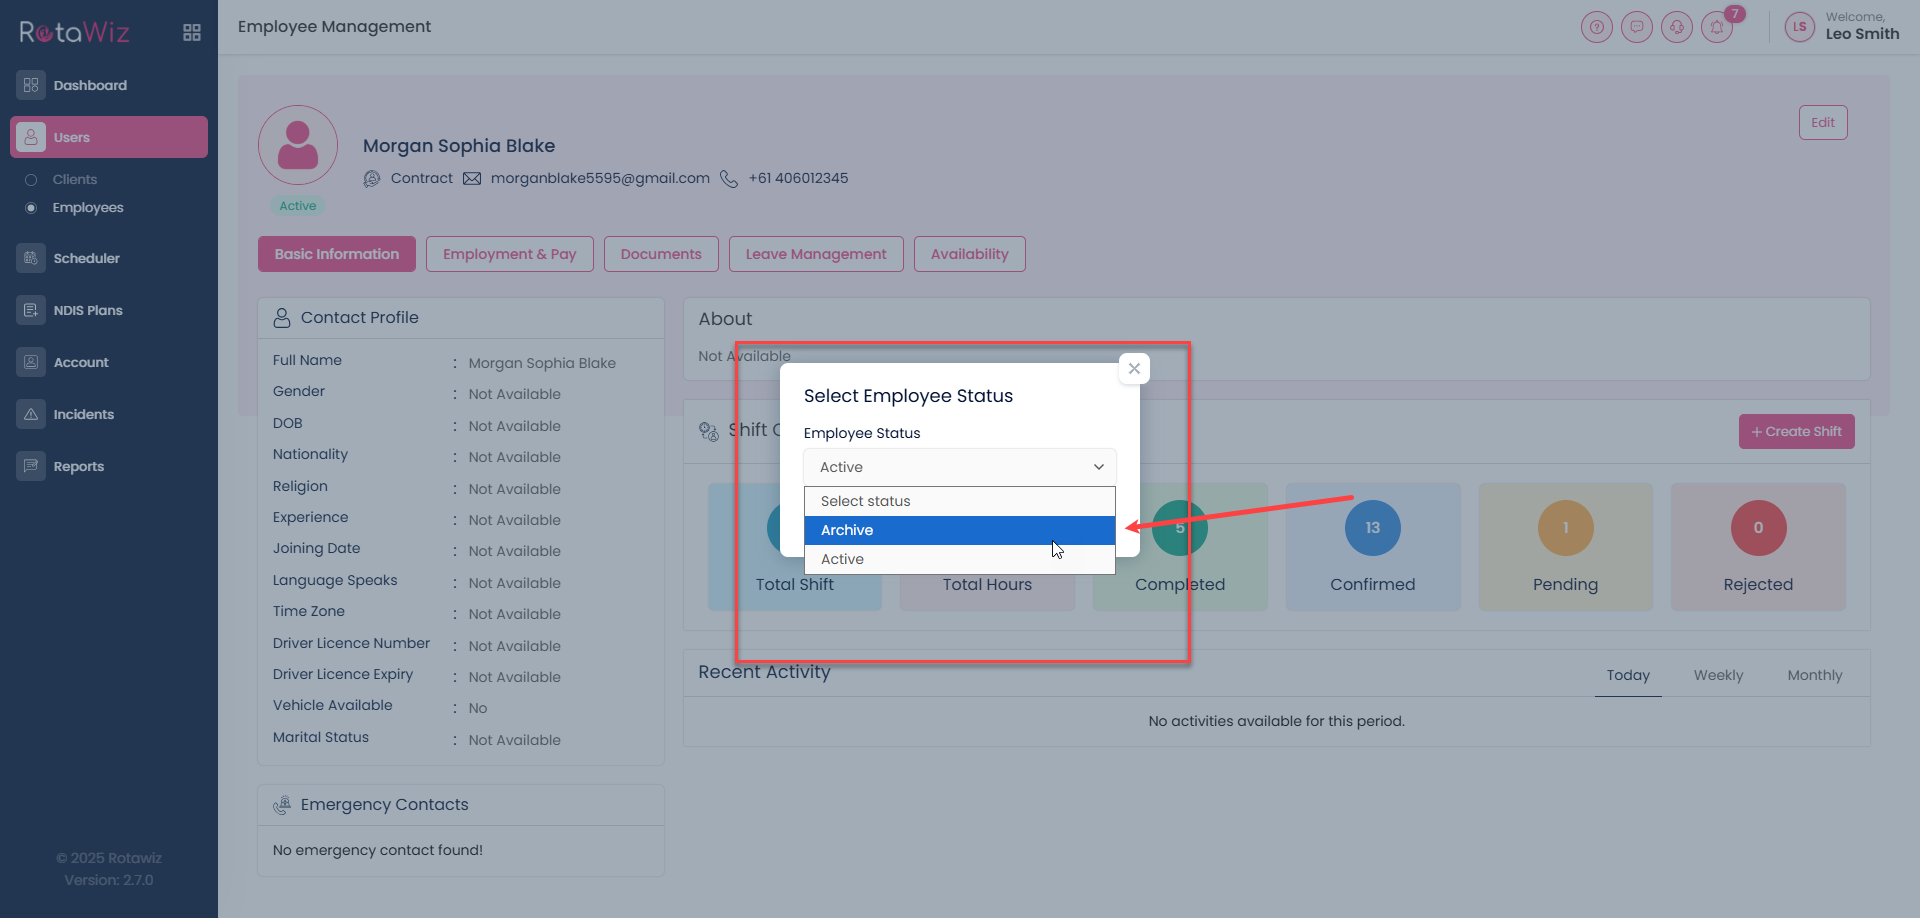This screenshot has width=1920, height=918.
Task: Click the help question mark icon
Action: [x=1596, y=27]
